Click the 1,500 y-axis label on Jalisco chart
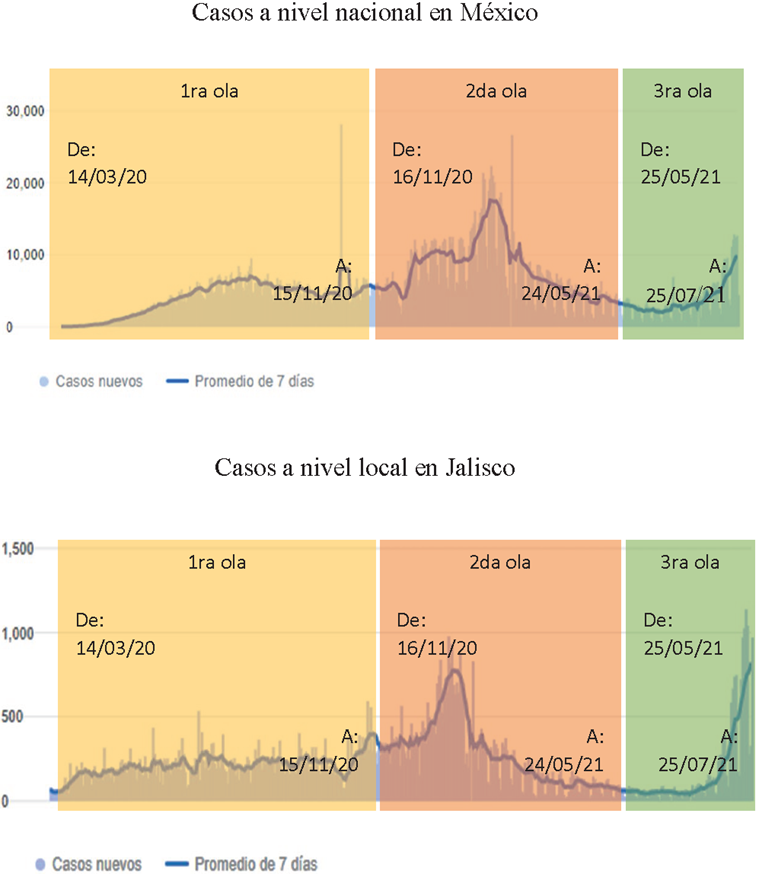This screenshot has height=874, width=759. click(x=20, y=549)
